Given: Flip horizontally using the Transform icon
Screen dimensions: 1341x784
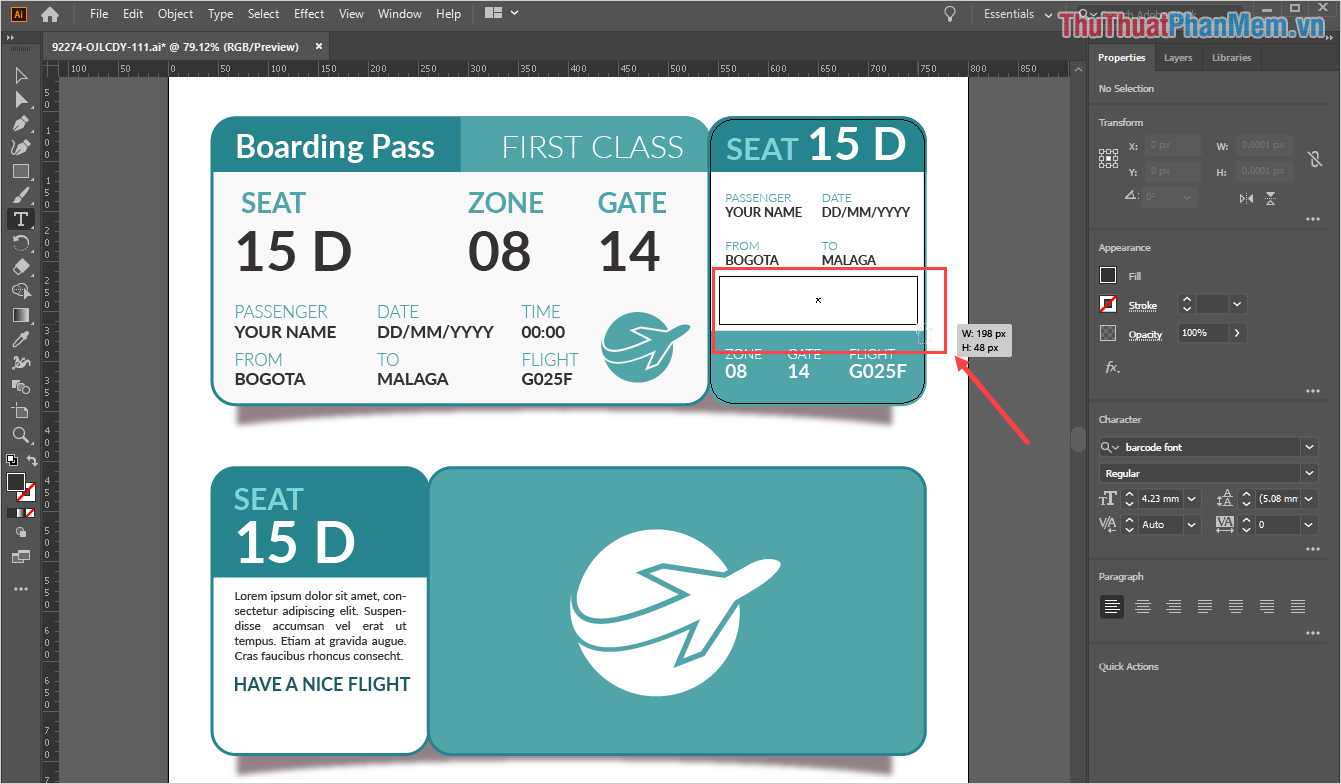Looking at the screenshot, I should point(1246,198).
